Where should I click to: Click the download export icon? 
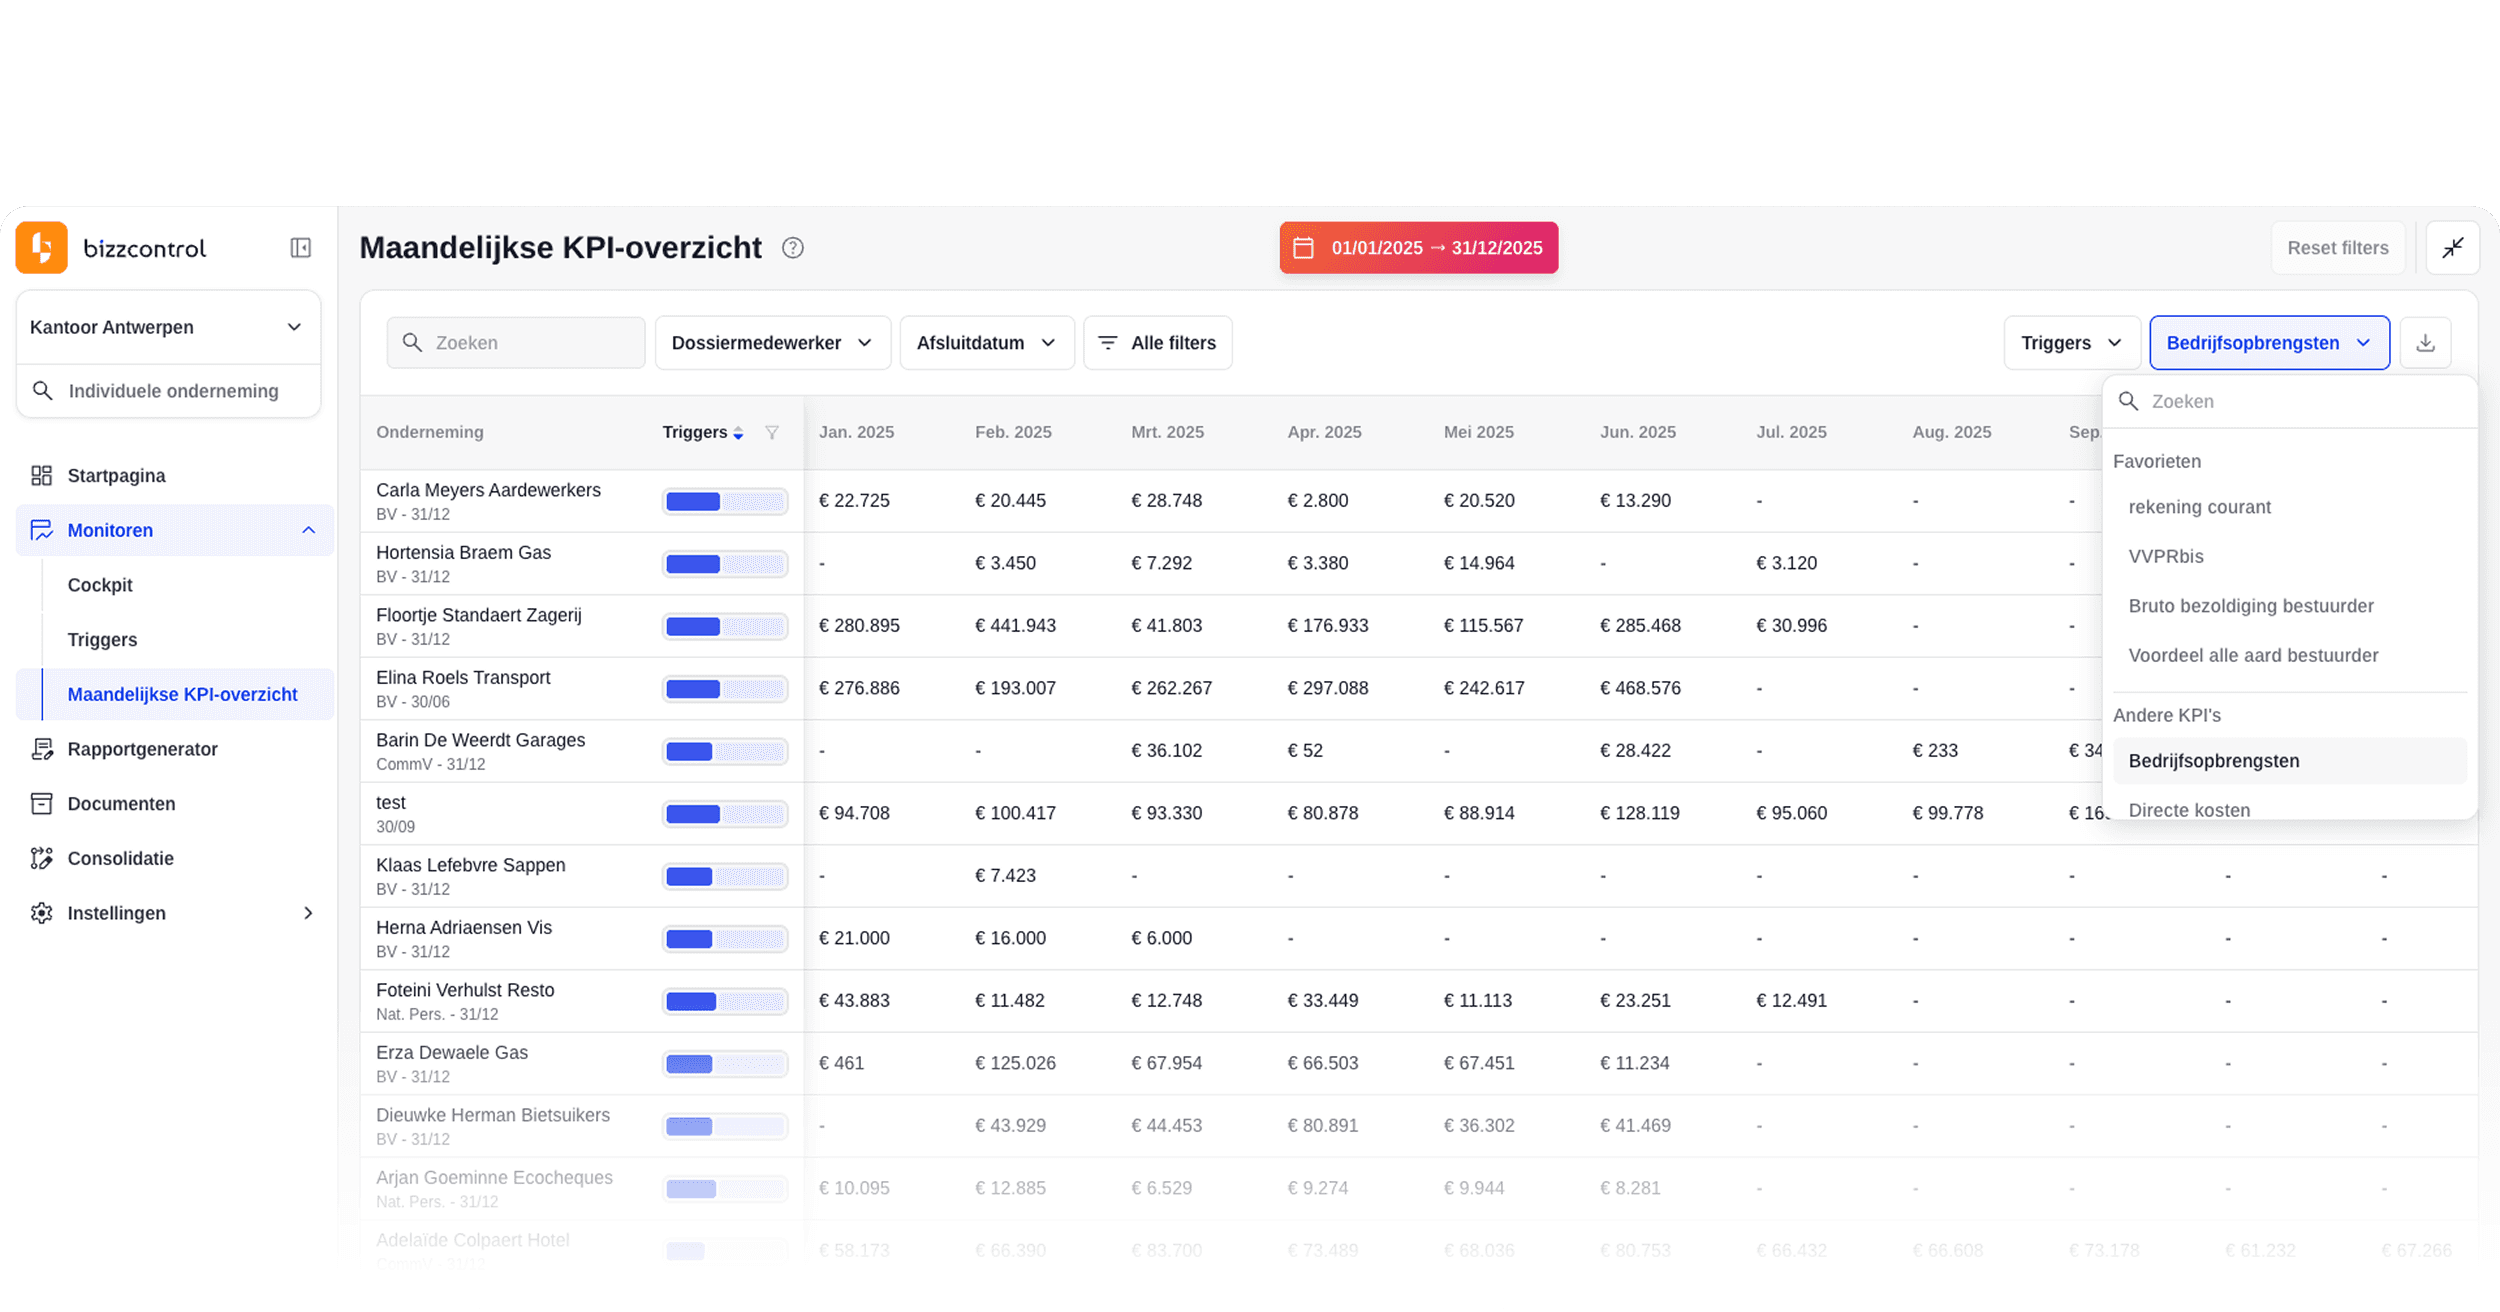pyautogui.click(x=2425, y=343)
